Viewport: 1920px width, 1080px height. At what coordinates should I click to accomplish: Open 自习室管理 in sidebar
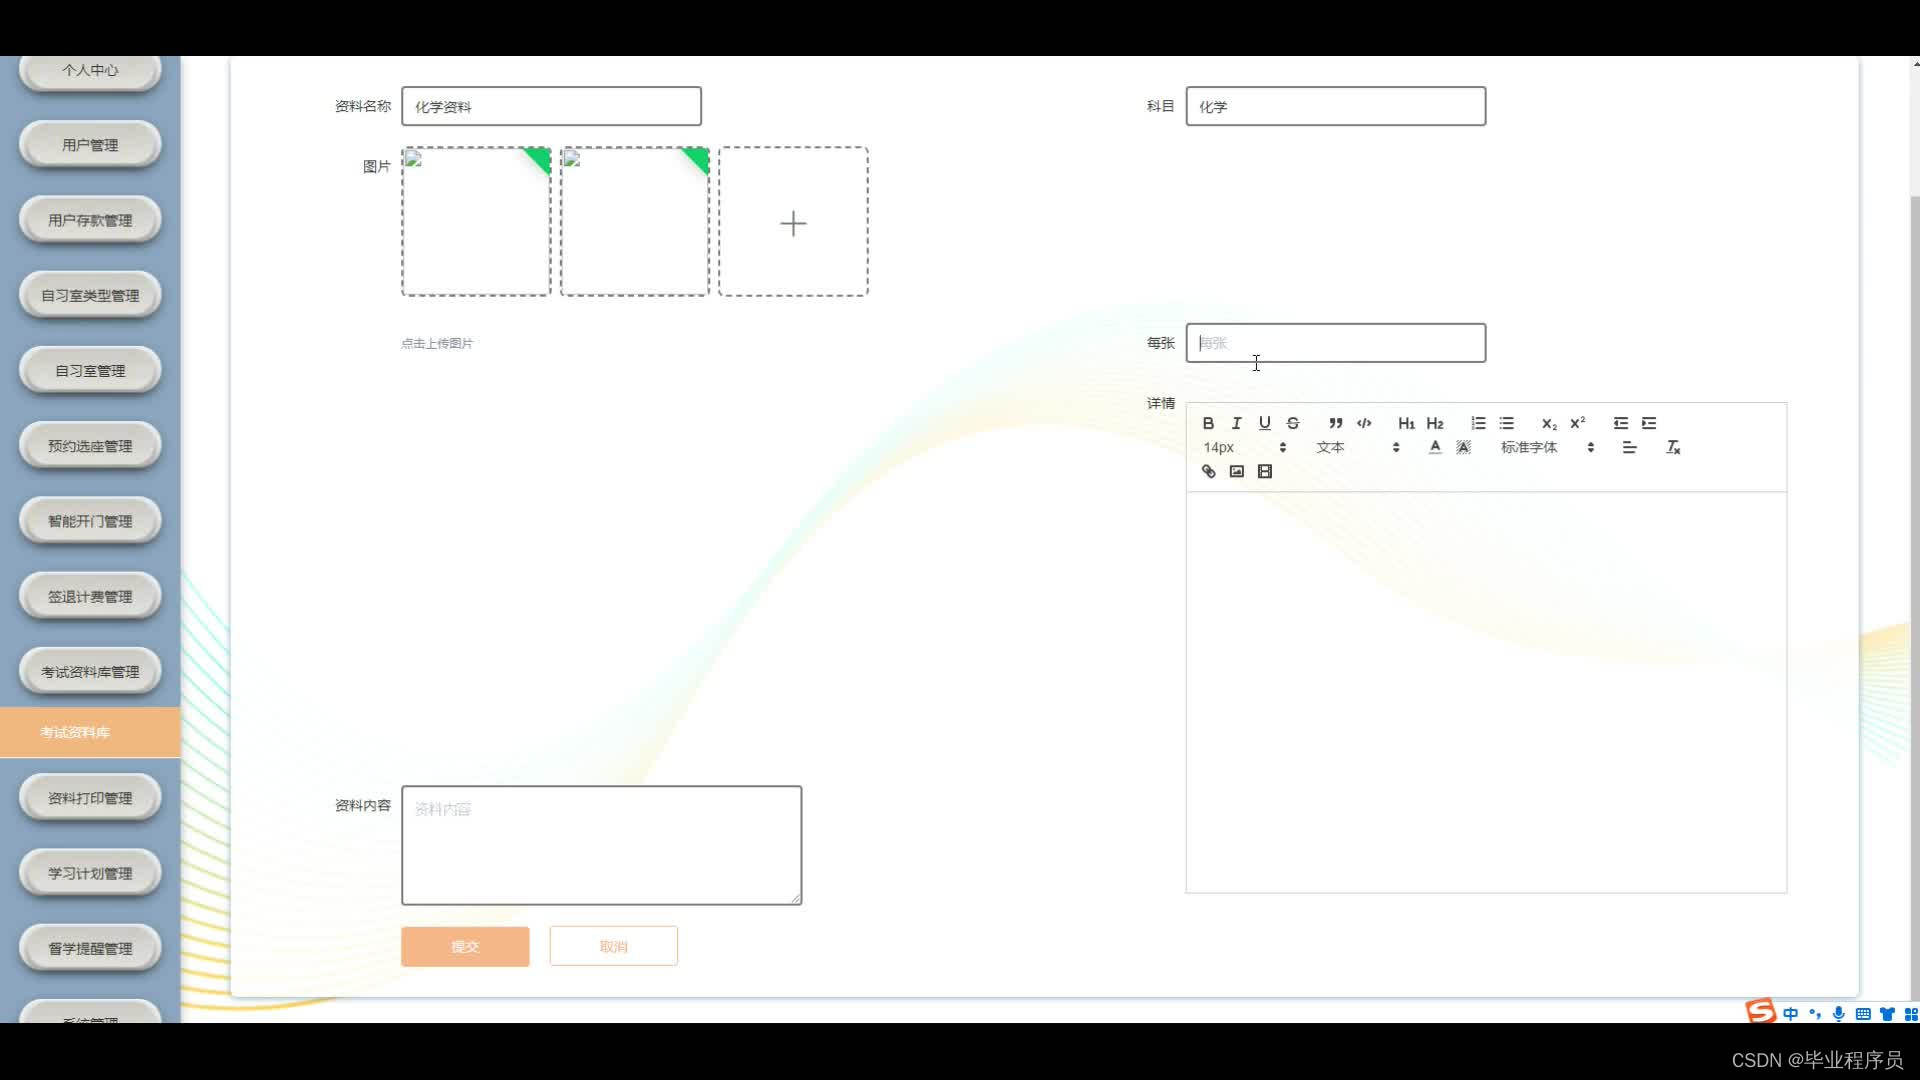(x=90, y=370)
